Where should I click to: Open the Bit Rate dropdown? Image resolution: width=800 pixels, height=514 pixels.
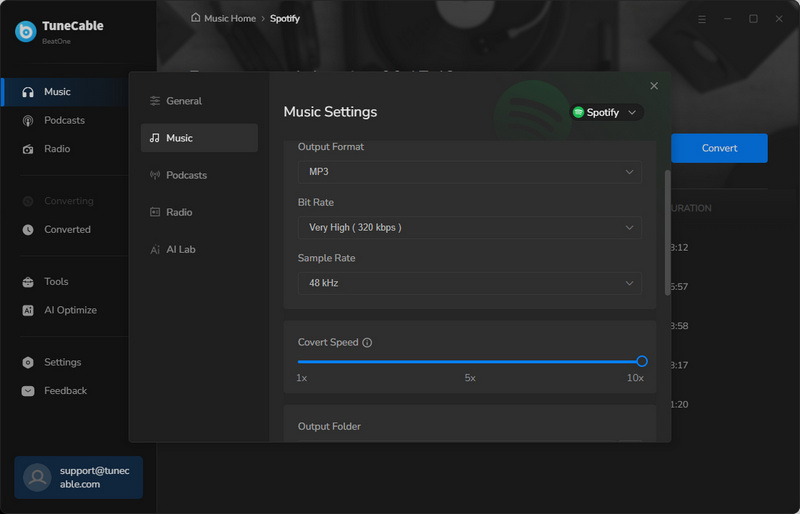click(x=469, y=228)
